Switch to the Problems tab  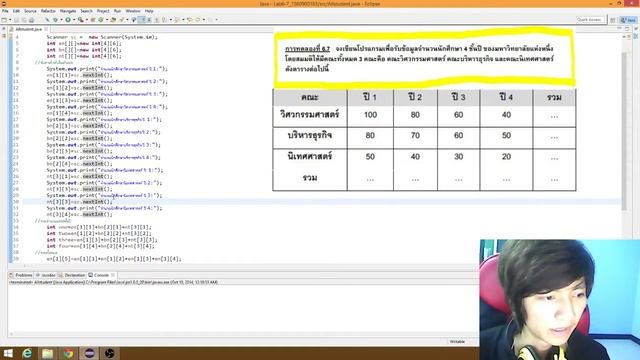[x=21, y=275]
